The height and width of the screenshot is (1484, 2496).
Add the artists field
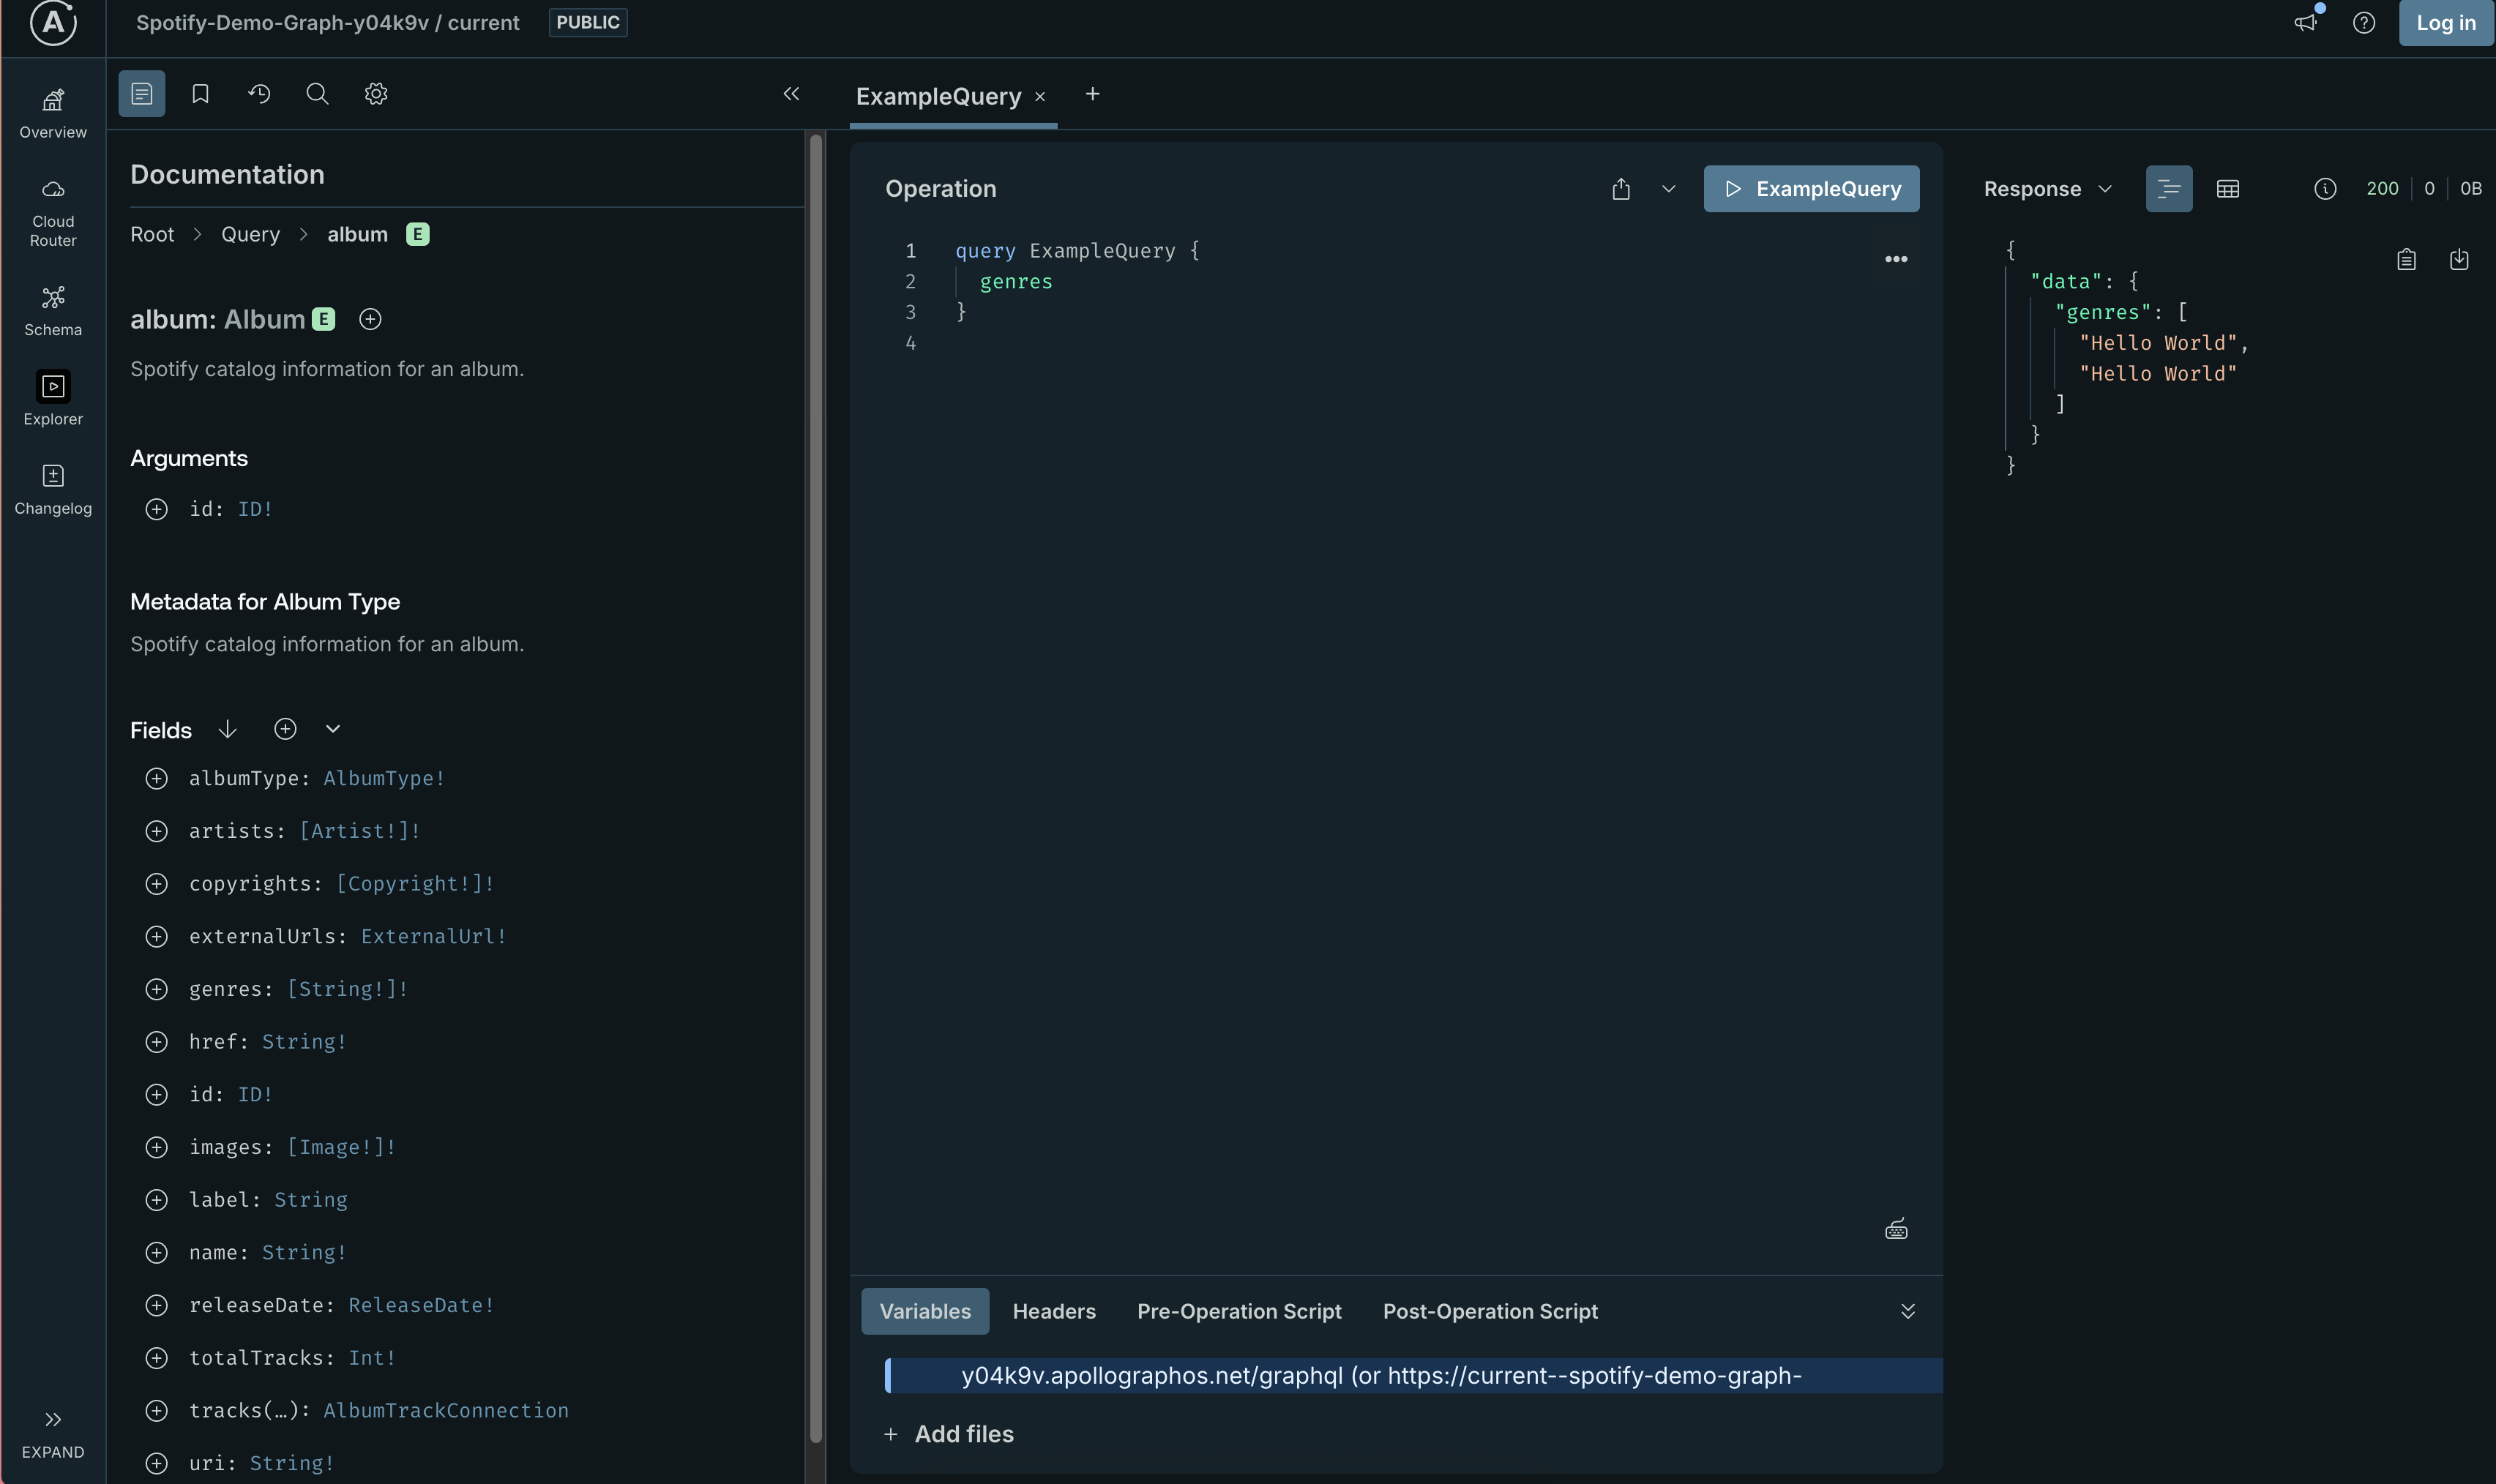[156, 831]
